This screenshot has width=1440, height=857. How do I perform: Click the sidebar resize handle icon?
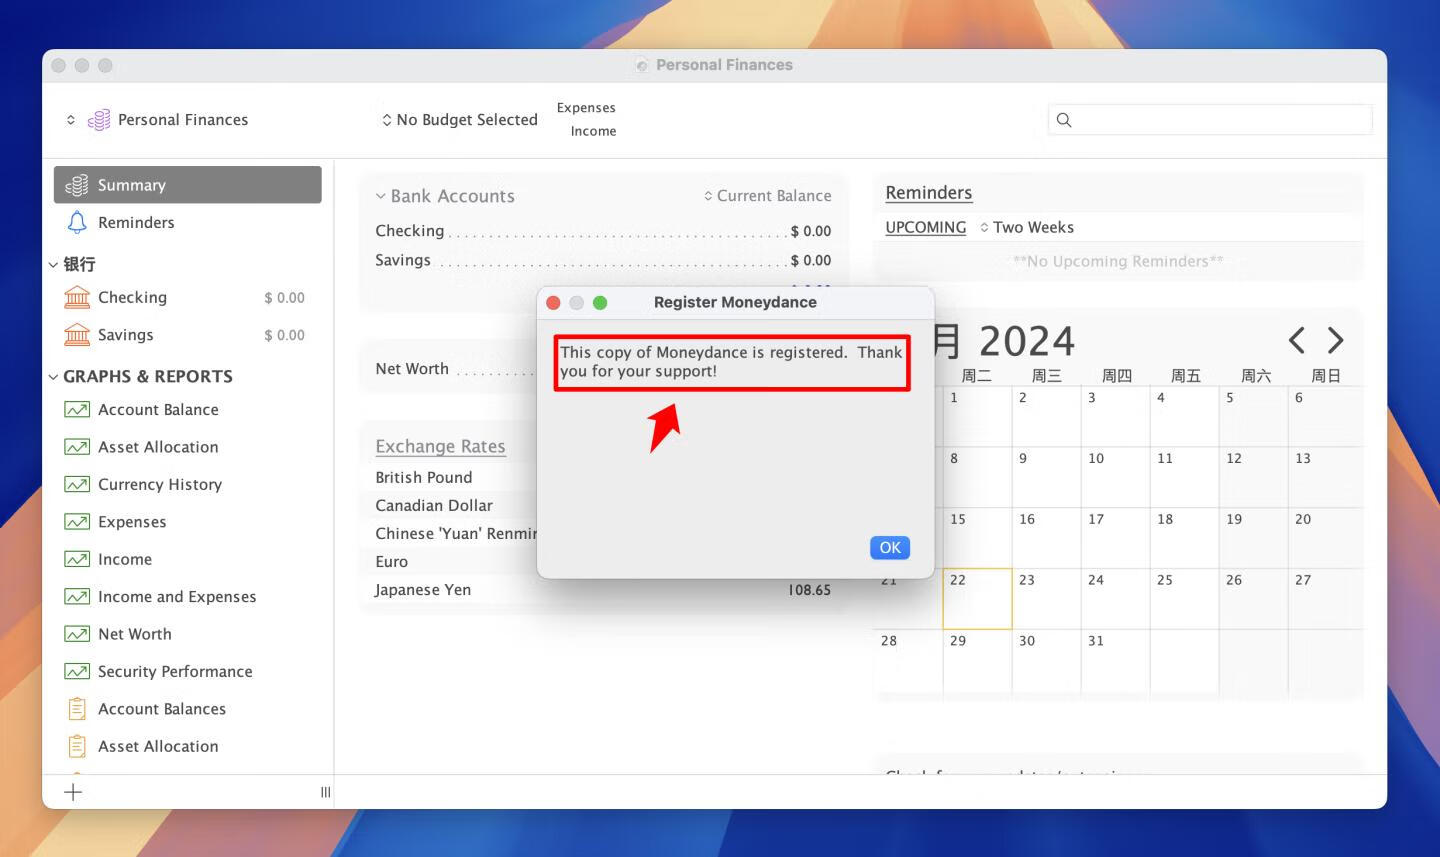(325, 792)
